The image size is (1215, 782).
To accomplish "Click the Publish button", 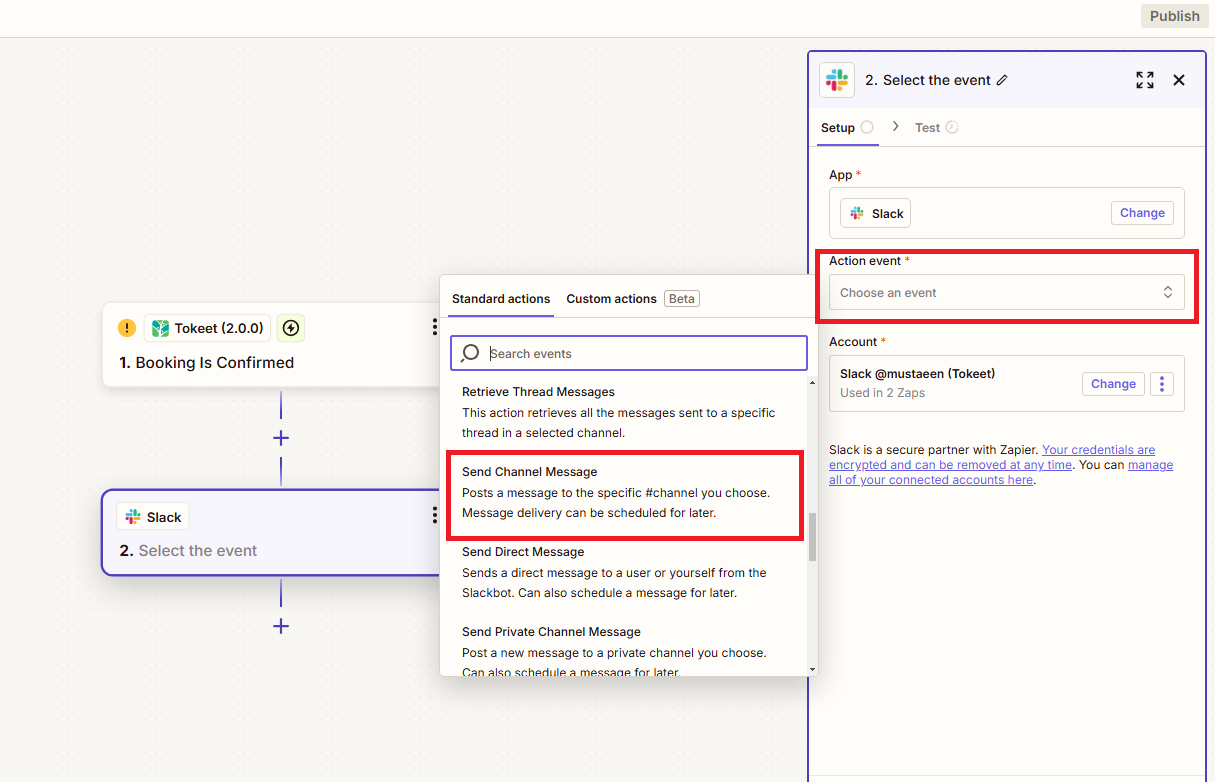I will (x=1174, y=16).
